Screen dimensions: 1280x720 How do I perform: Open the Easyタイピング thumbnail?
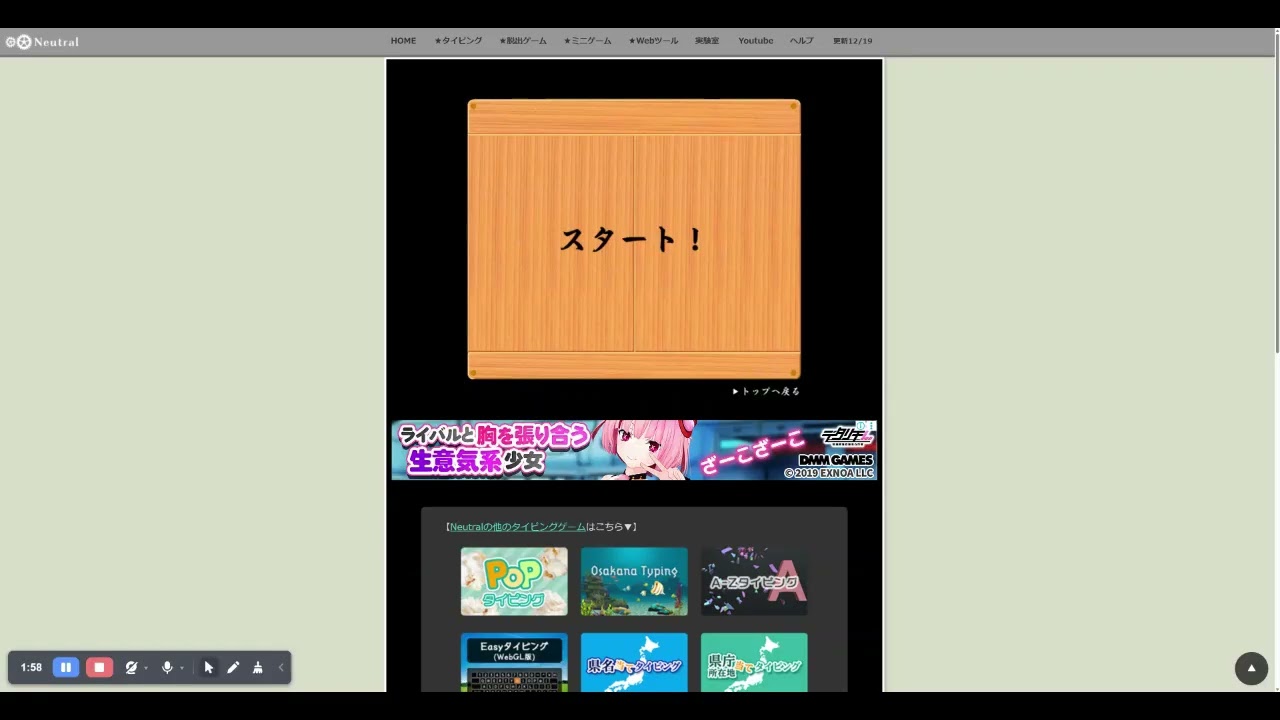[514, 662]
